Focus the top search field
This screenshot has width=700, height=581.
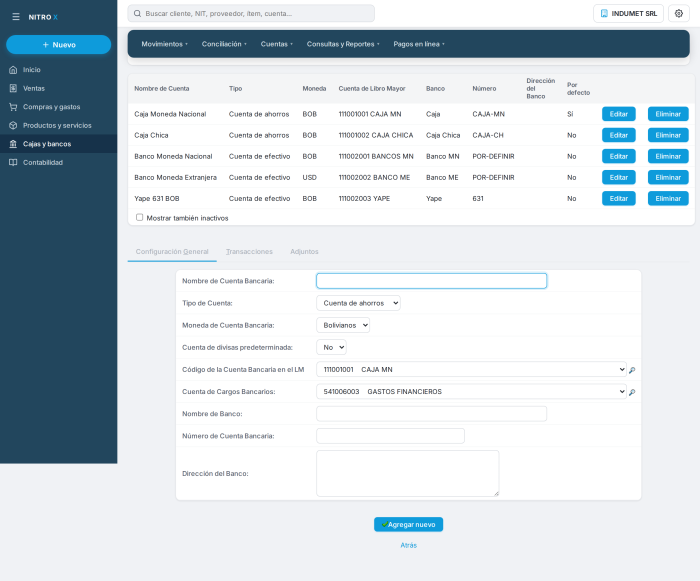pyautogui.click(x=251, y=13)
